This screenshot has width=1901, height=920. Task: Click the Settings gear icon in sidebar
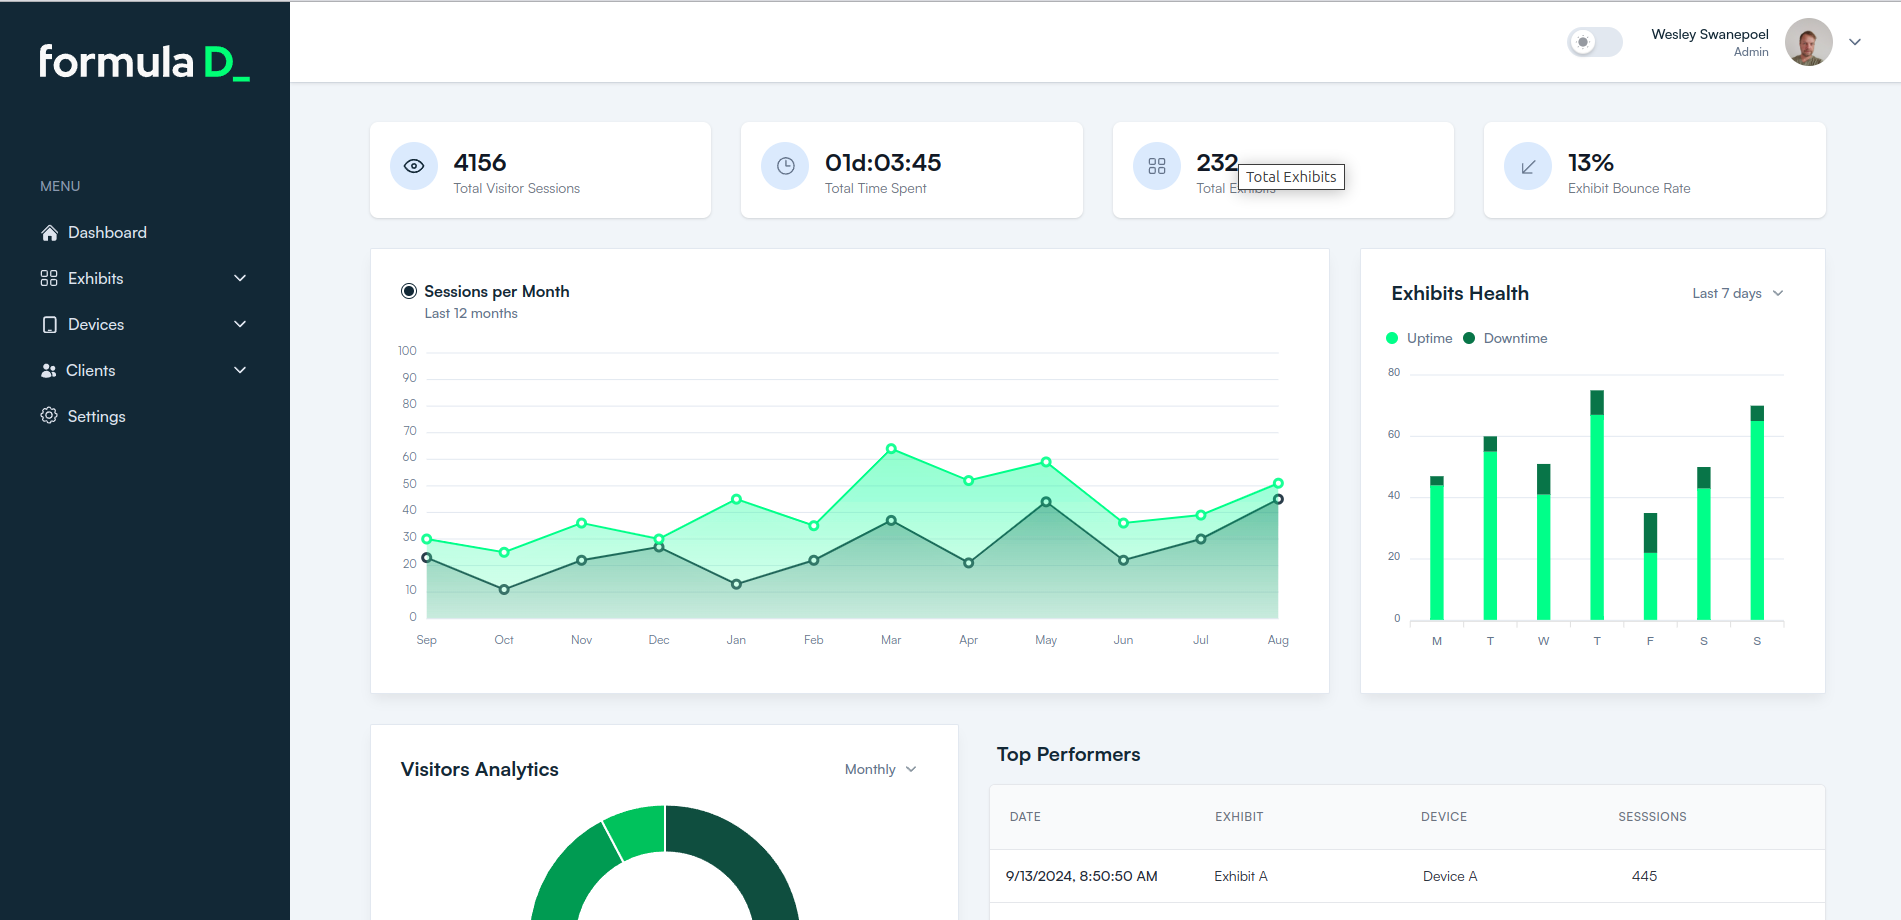click(49, 415)
